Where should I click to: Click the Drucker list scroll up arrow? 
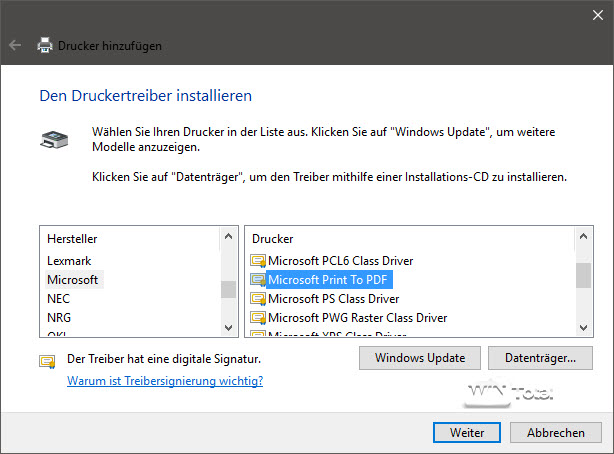click(583, 237)
